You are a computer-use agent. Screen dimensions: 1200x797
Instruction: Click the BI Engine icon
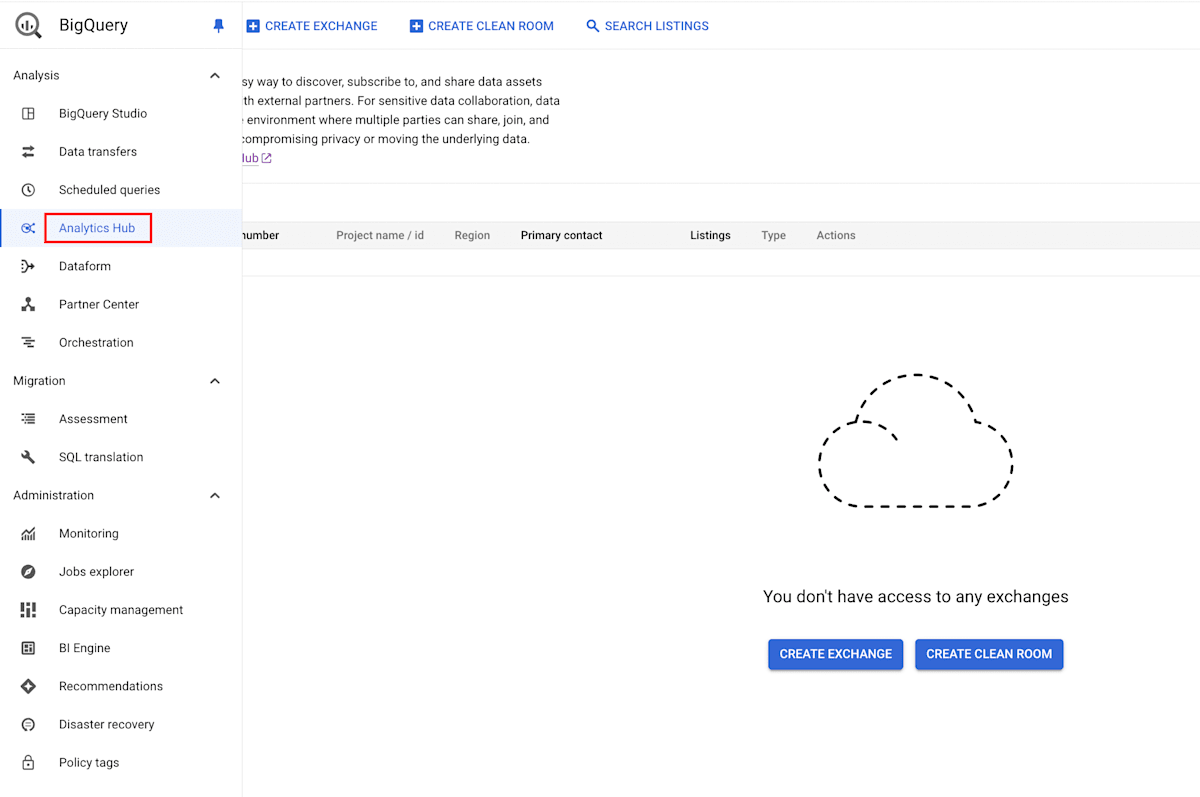click(x=28, y=648)
